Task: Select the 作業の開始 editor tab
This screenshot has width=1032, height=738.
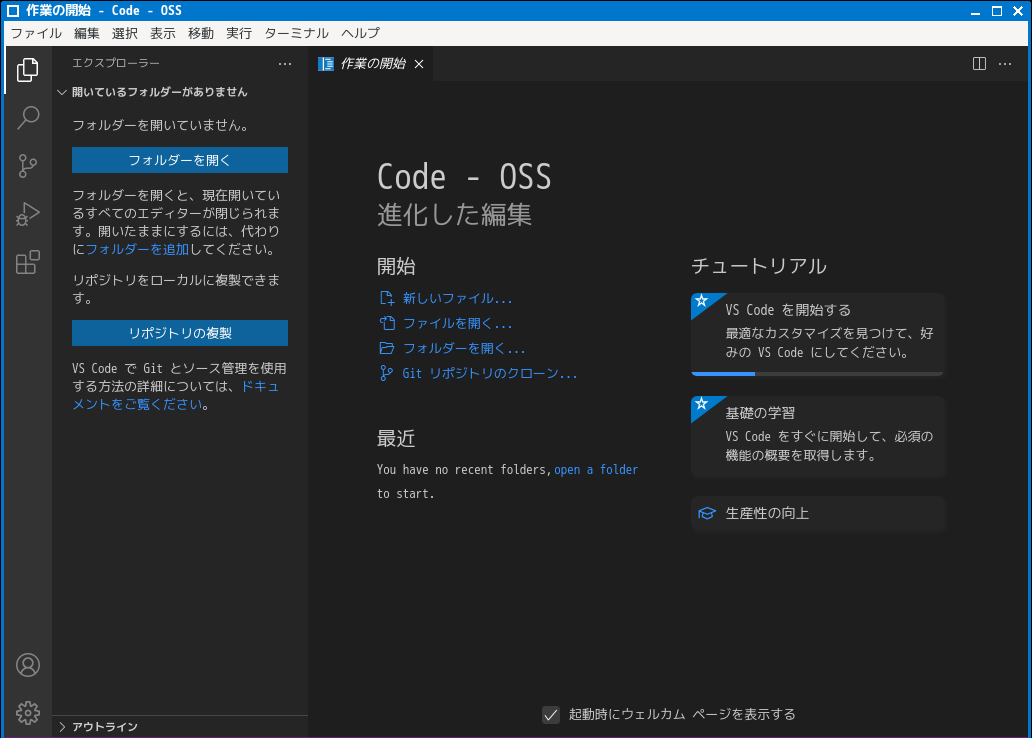Action: tap(371, 64)
